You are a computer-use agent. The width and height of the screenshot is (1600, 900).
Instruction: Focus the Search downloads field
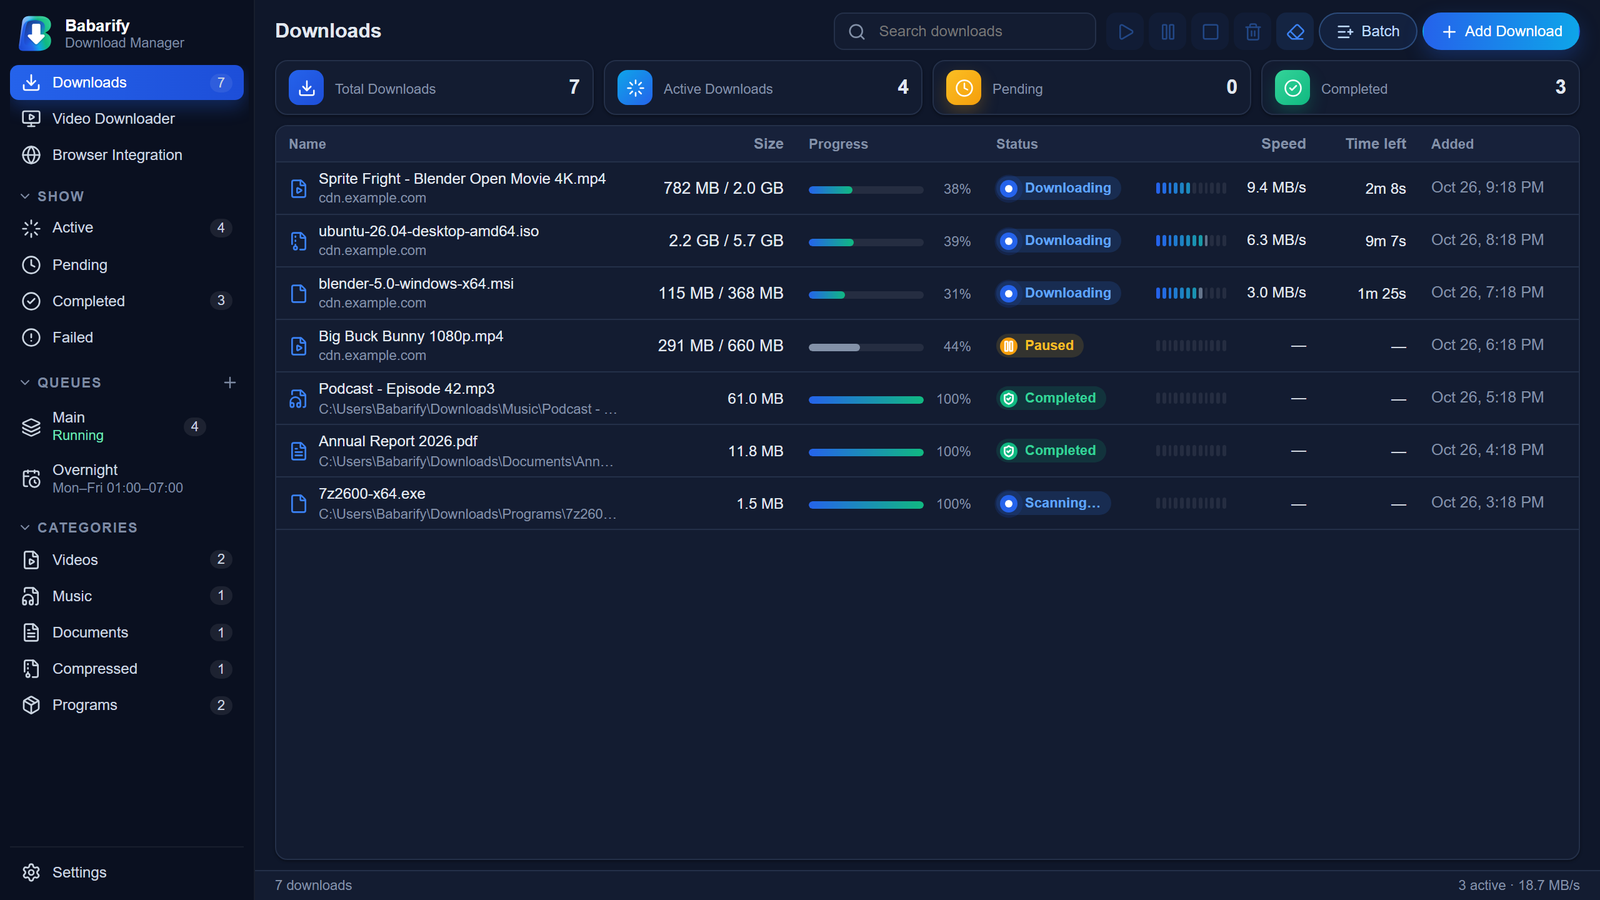click(x=964, y=31)
